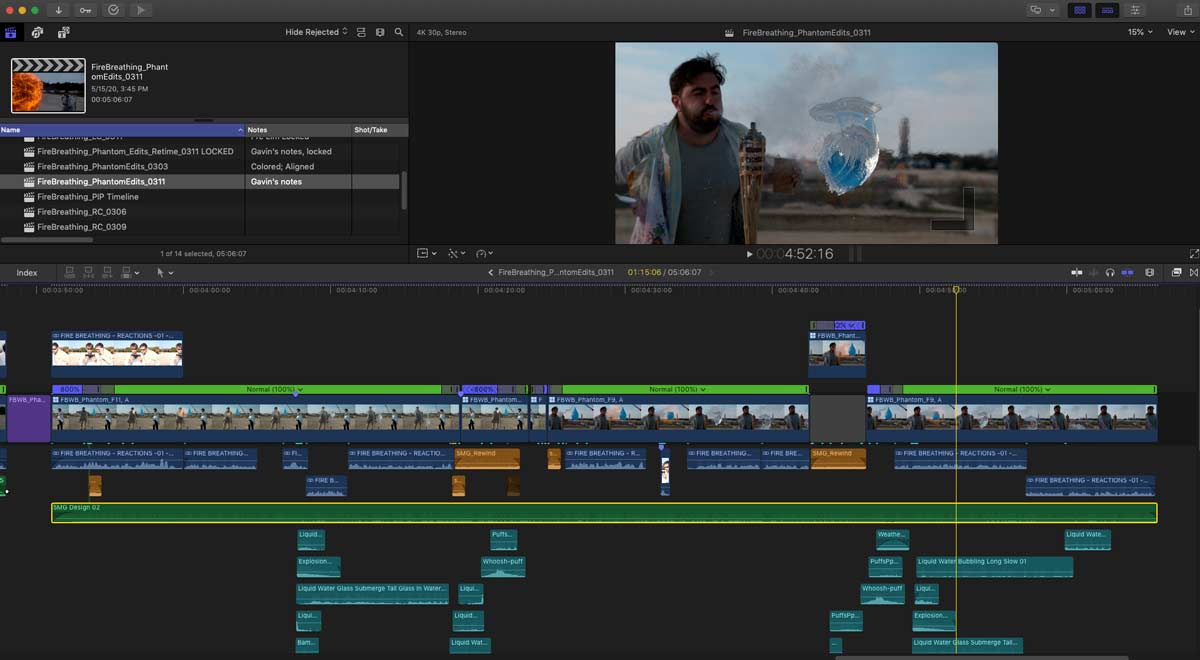Image resolution: width=1200 pixels, height=660 pixels.
Task: Toggle video and audio skimming button
Action: pos(1077,272)
